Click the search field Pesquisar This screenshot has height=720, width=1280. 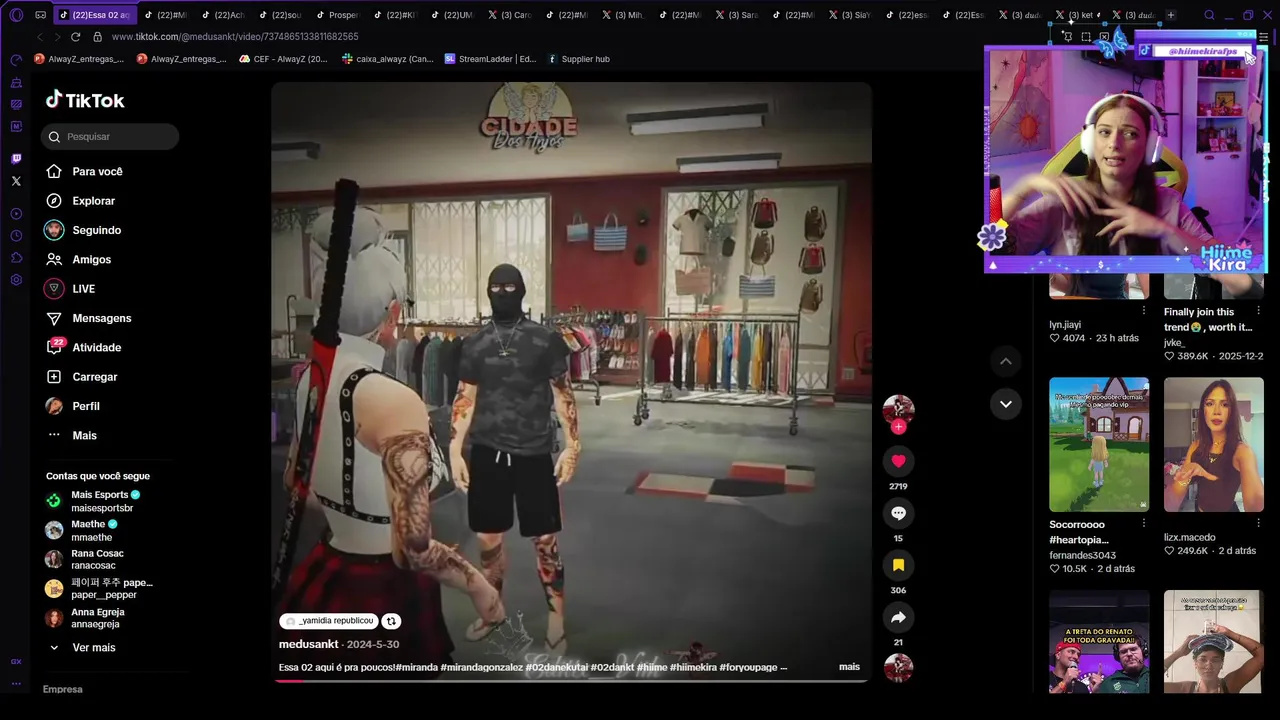pos(110,137)
